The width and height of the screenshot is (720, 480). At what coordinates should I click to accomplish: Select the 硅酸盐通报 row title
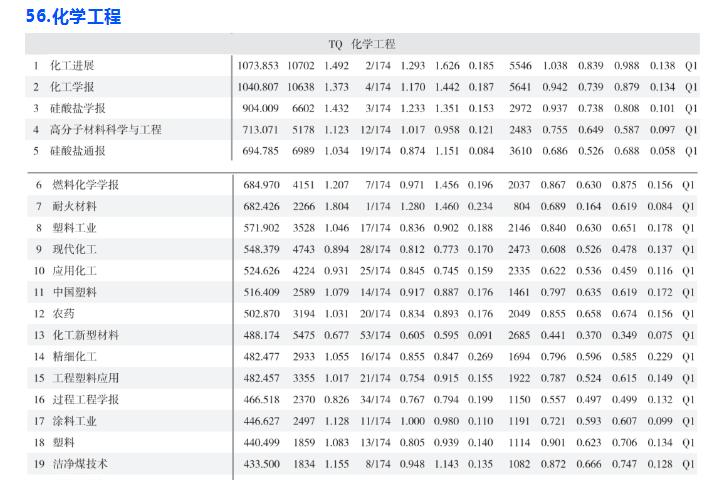tap(78, 150)
